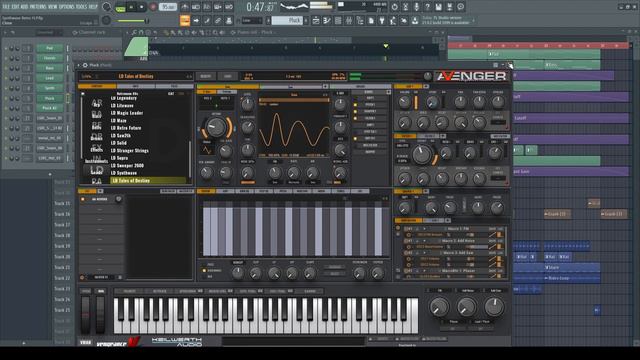Image resolution: width=640 pixels, height=360 pixels.
Task: Open the mixer view icon
Action: 349,20
